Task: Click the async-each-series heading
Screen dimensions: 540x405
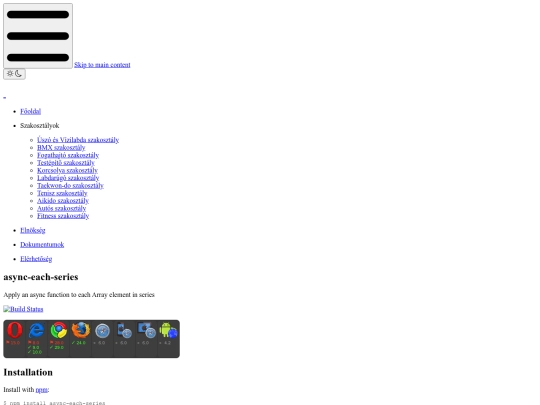Action: click(x=41, y=277)
